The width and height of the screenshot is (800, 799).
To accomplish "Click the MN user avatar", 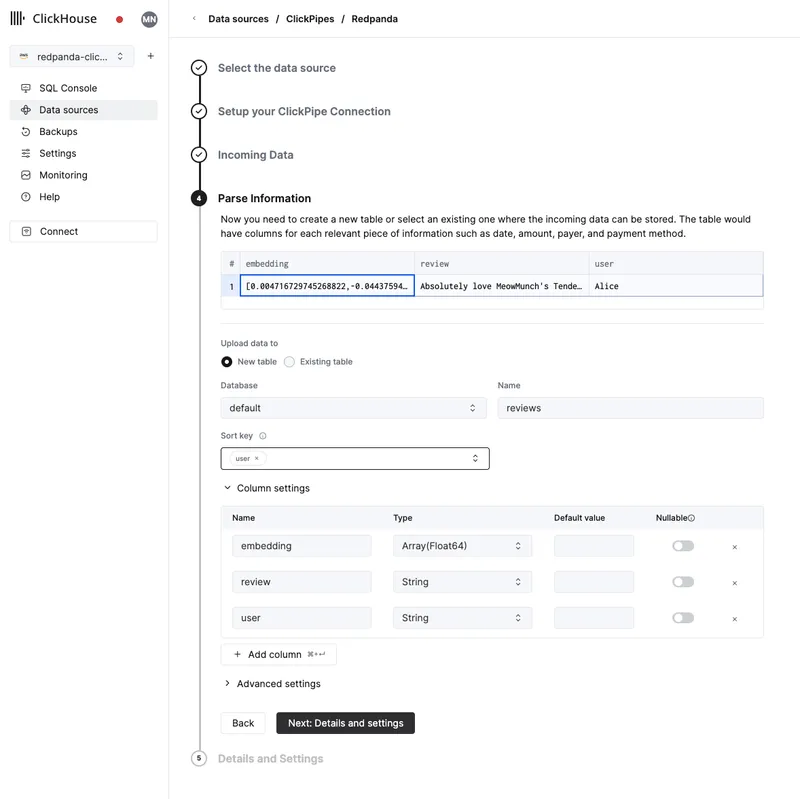I will (x=149, y=18).
